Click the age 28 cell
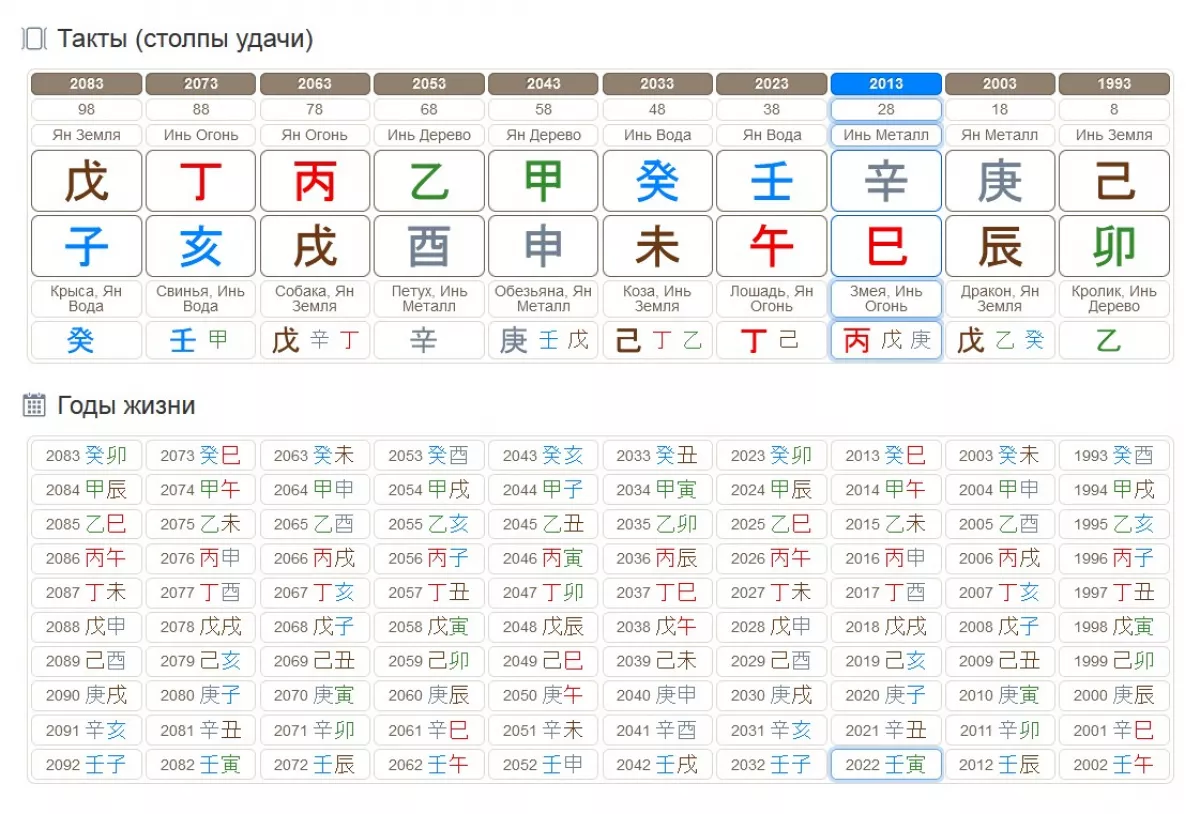 (886, 110)
